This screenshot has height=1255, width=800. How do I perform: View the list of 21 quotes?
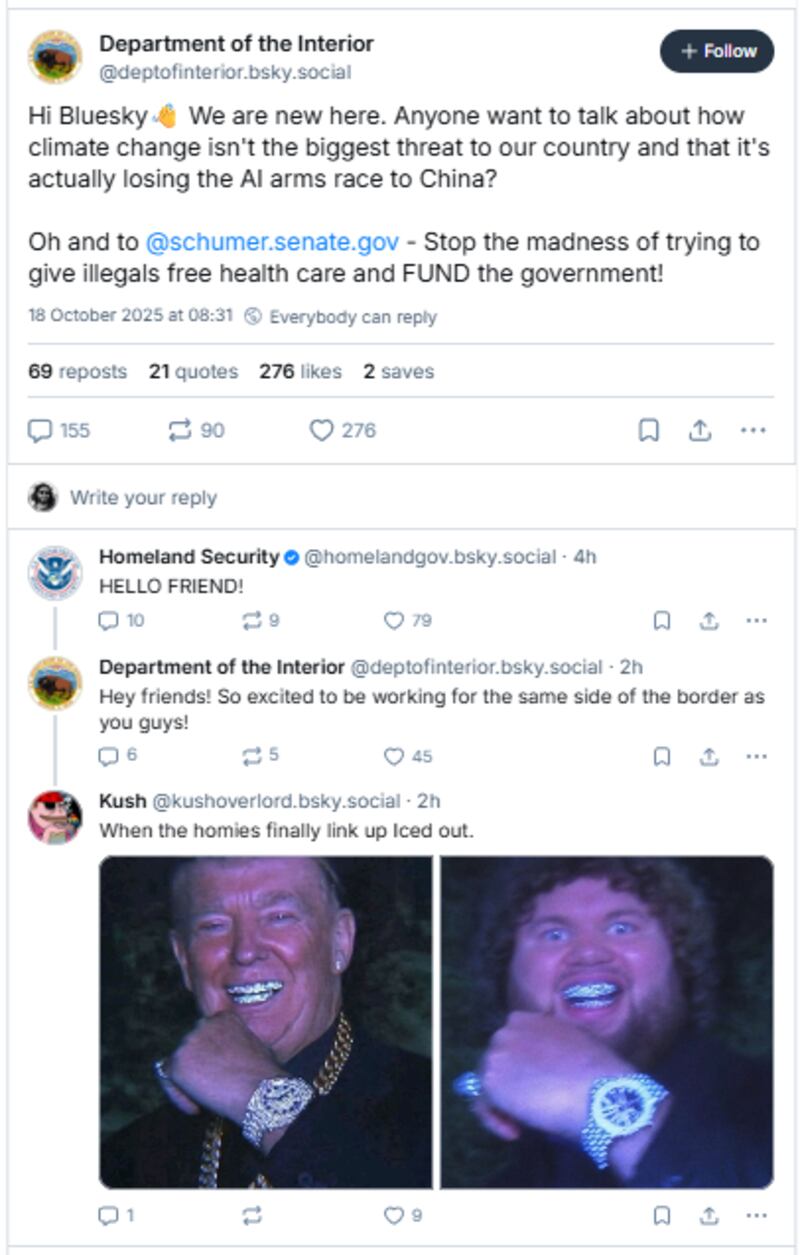193,372
